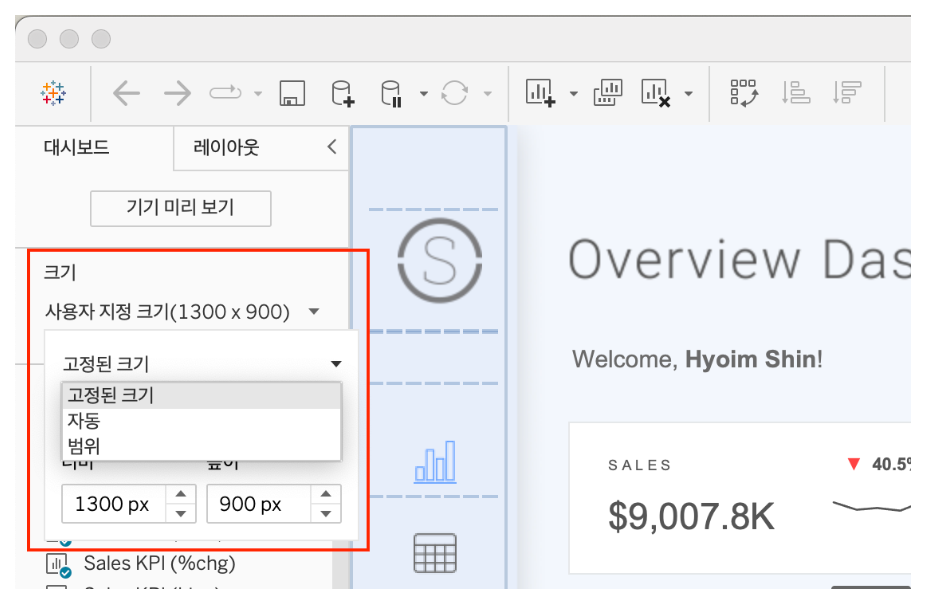Click the swap rows and columns icon
This screenshot has height=616, width=928.
[745, 94]
